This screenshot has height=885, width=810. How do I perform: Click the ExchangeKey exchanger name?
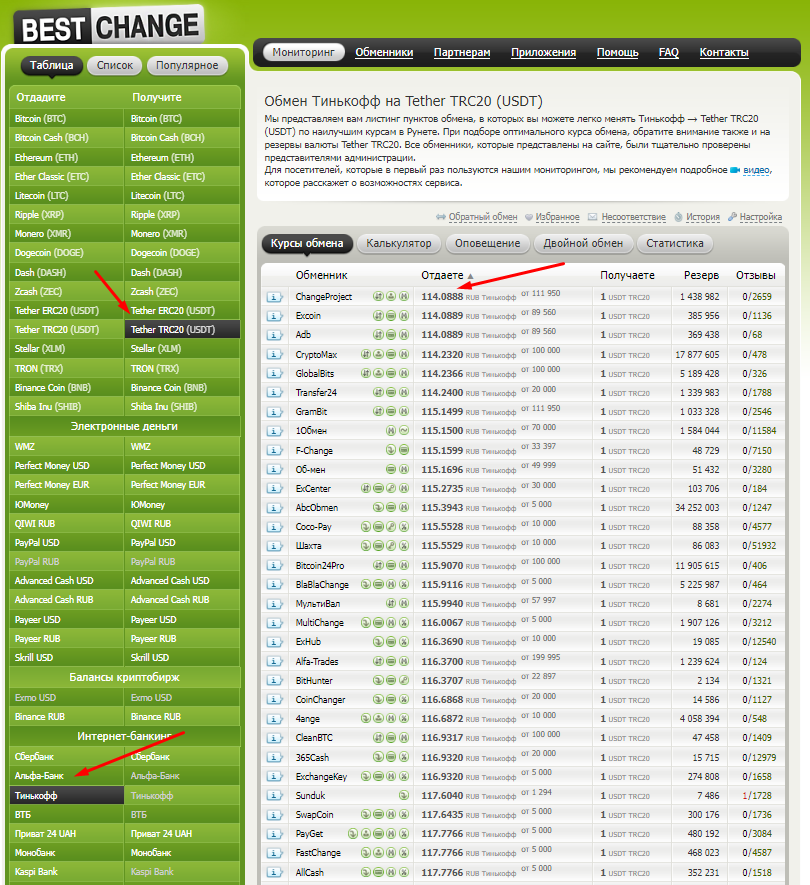pos(321,777)
